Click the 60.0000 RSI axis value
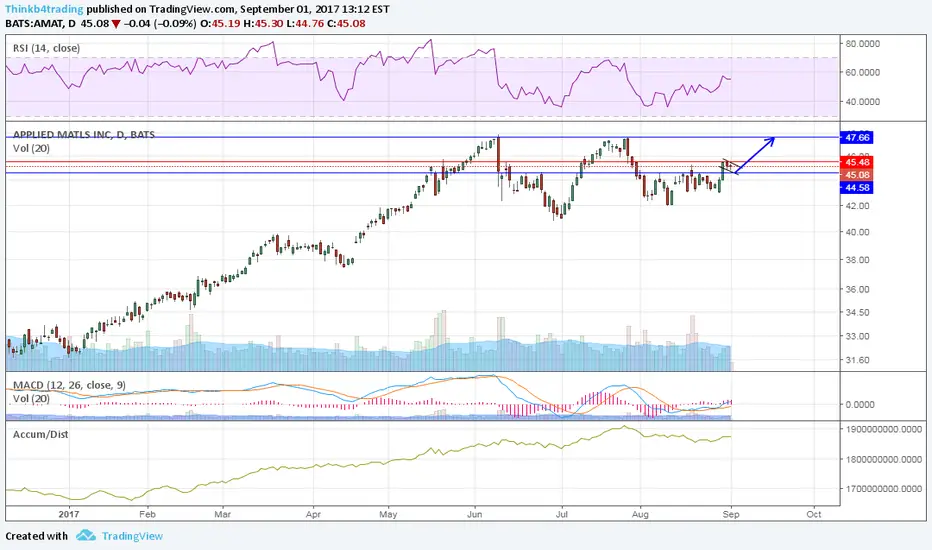 click(x=862, y=72)
